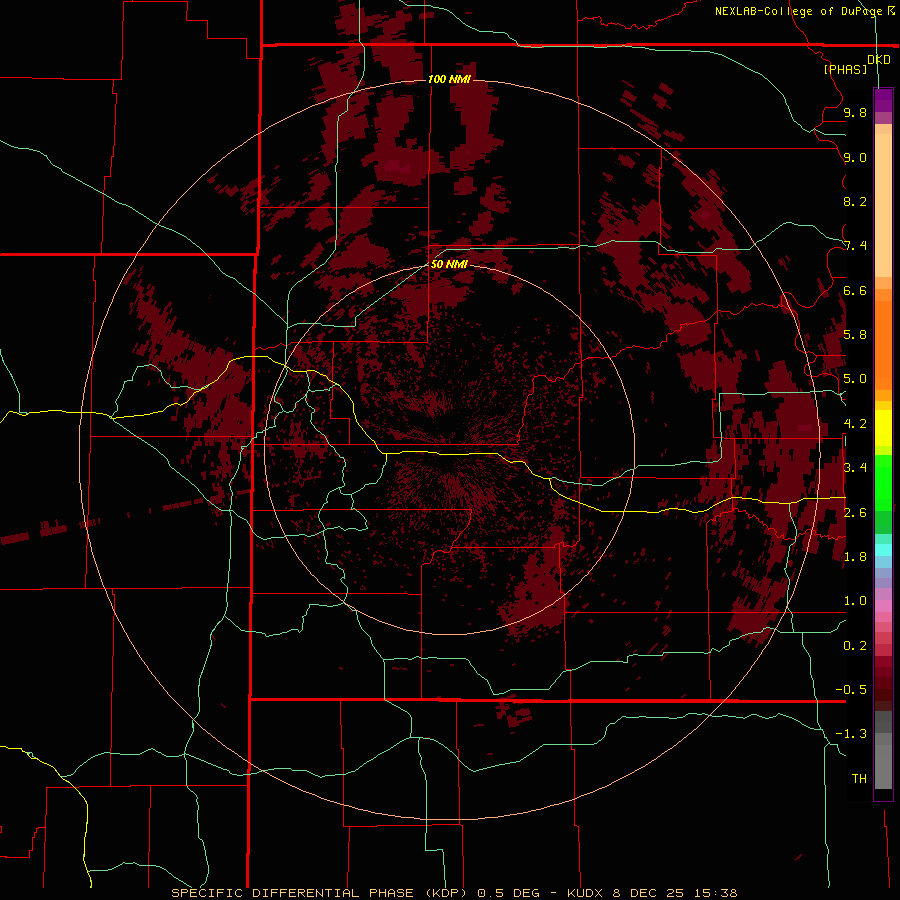This screenshot has width=900, height=900.
Task: Click the '100 NMI' range ring label
Action: (x=449, y=79)
